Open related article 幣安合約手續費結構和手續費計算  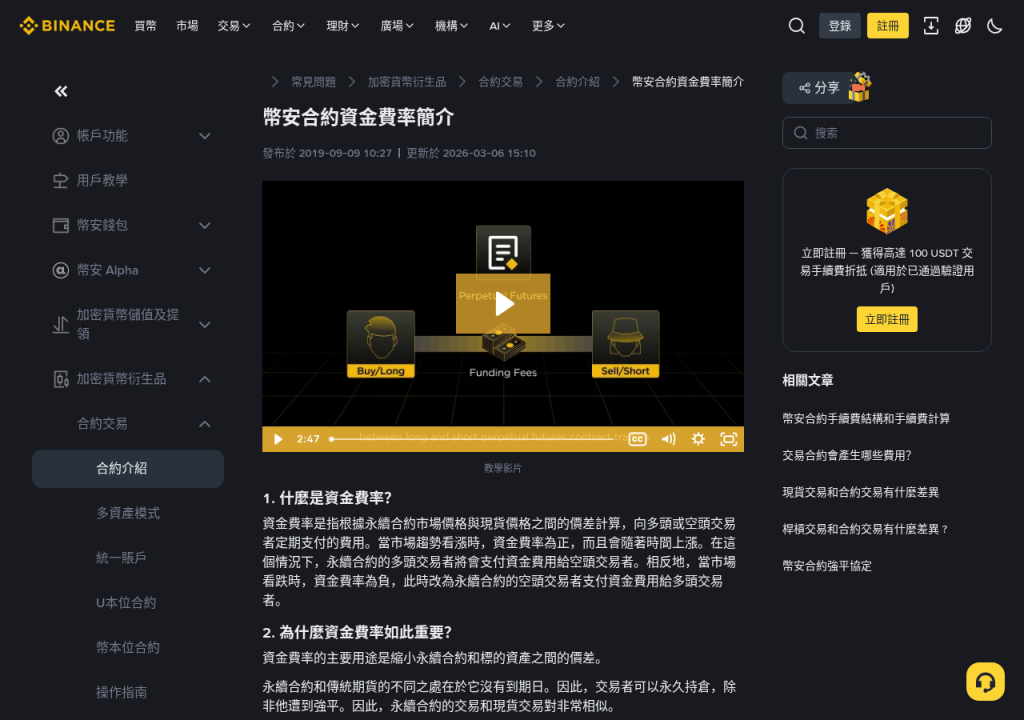click(866, 418)
